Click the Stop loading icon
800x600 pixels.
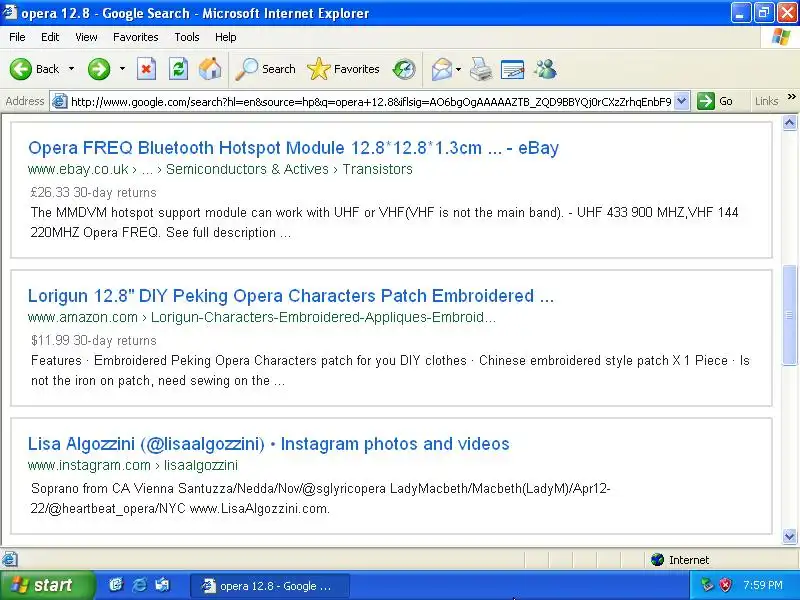[146, 69]
